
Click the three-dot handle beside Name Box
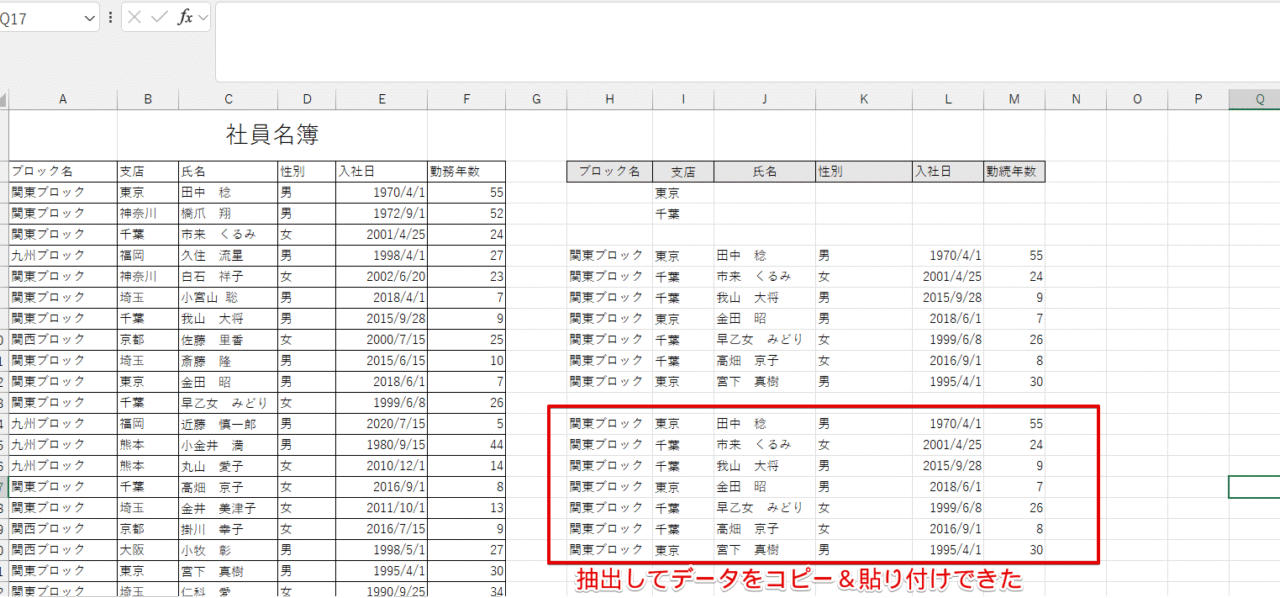[110, 17]
